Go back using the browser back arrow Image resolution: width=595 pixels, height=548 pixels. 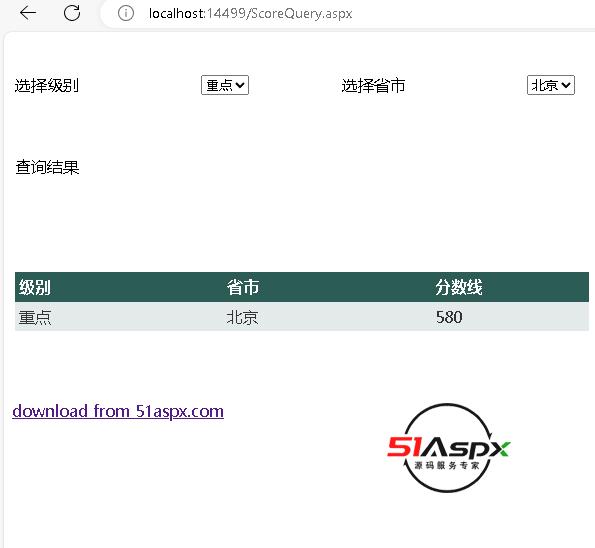pos(28,13)
